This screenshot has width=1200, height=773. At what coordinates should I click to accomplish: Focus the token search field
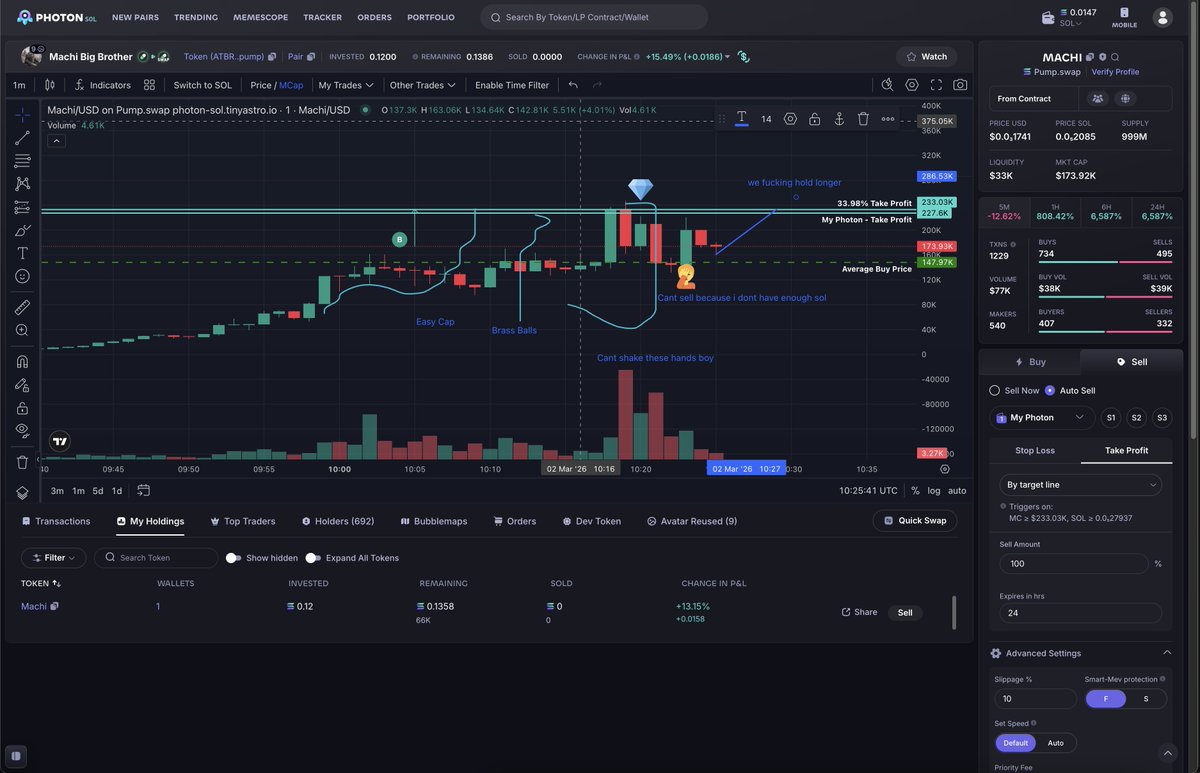point(156,558)
